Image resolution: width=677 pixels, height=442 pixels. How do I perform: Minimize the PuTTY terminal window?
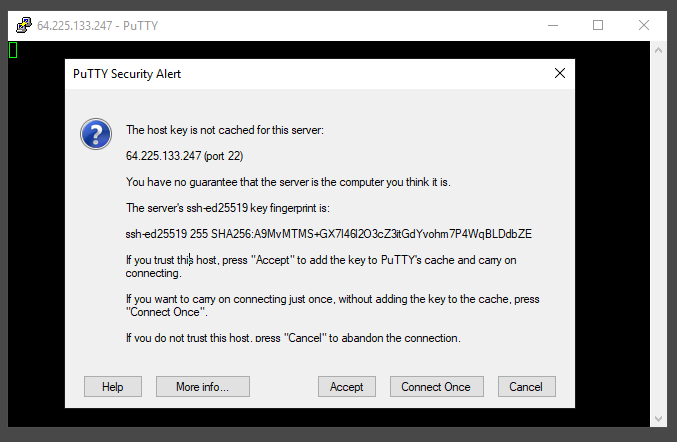[551, 25]
